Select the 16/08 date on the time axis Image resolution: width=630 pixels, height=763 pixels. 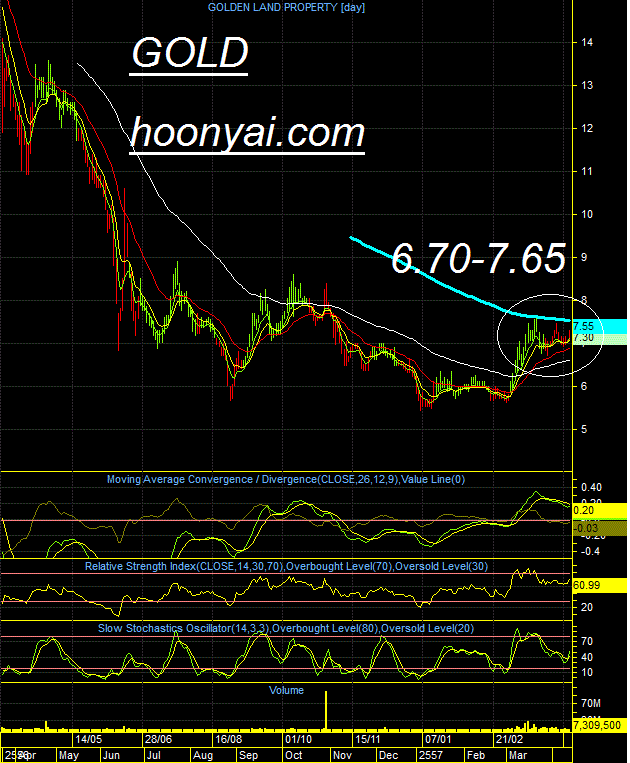coord(228,740)
